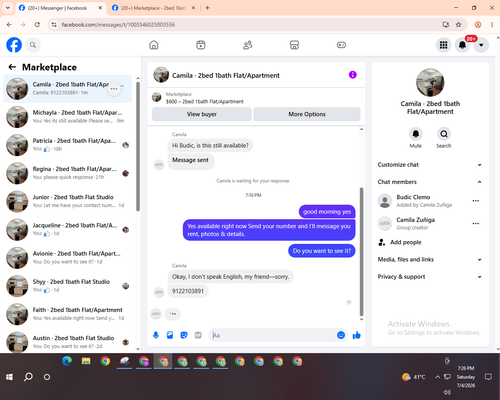Image resolution: width=500 pixels, height=400 pixels.
Task: Click the Mute bell in chat details
Action: 416,134
